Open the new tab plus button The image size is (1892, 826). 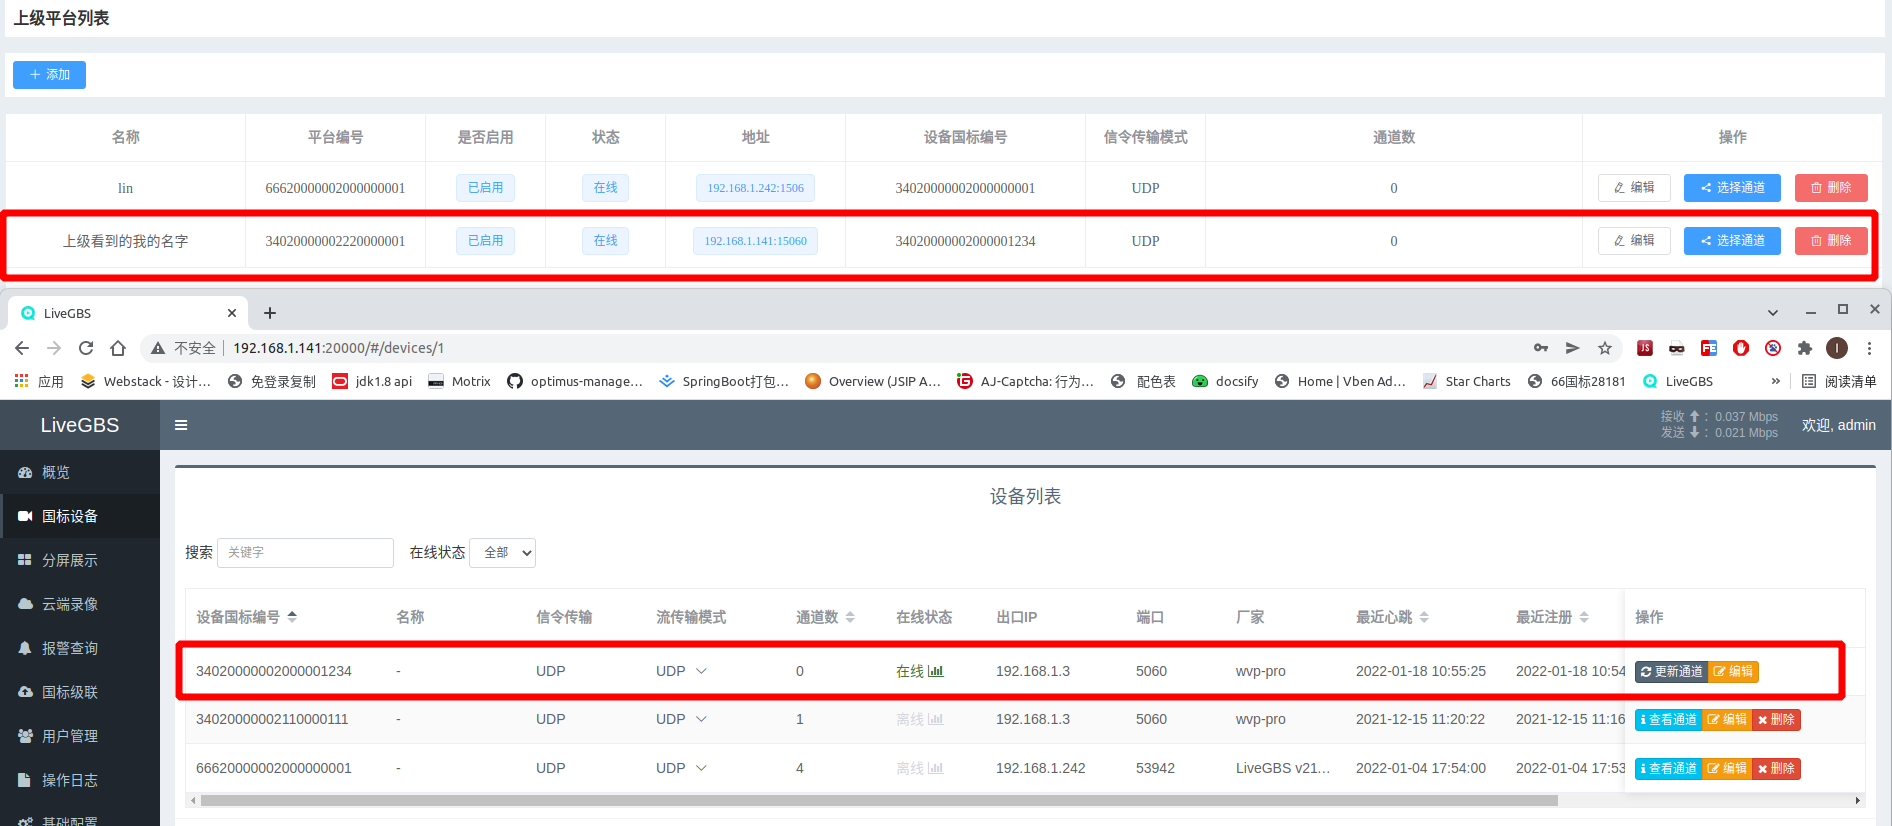pyautogui.click(x=270, y=313)
